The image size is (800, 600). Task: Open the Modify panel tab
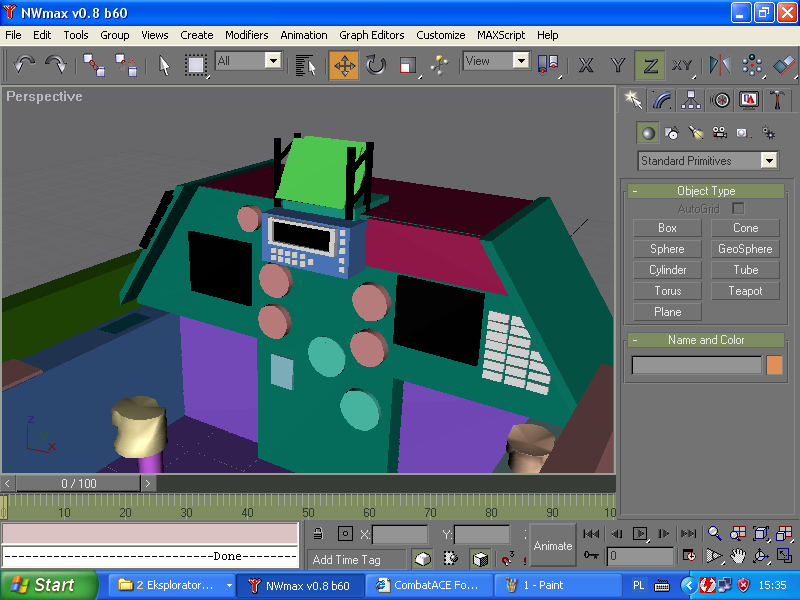(661, 100)
